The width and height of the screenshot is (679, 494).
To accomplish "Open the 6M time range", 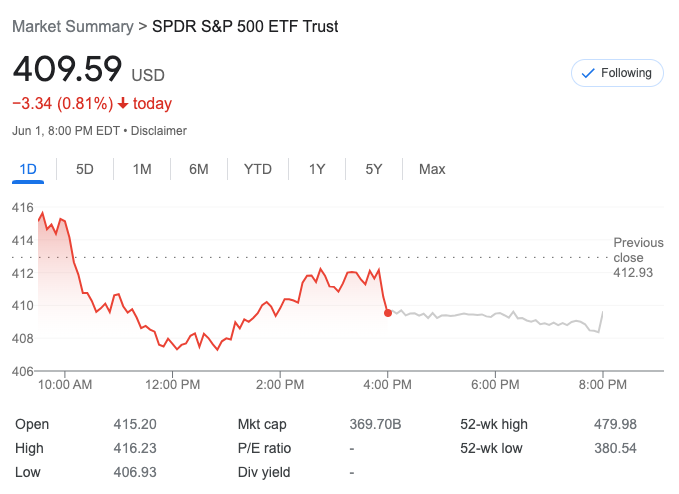I will 199,169.
